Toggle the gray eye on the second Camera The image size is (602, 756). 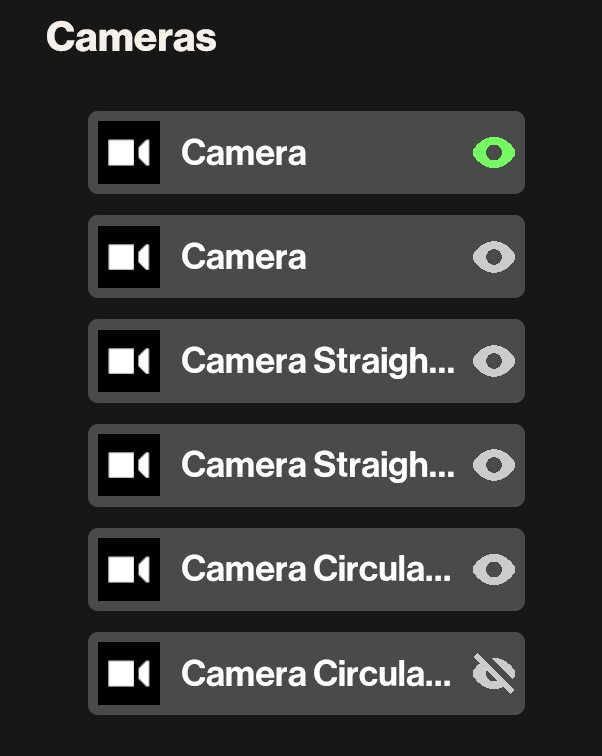[x=494, y=257]
